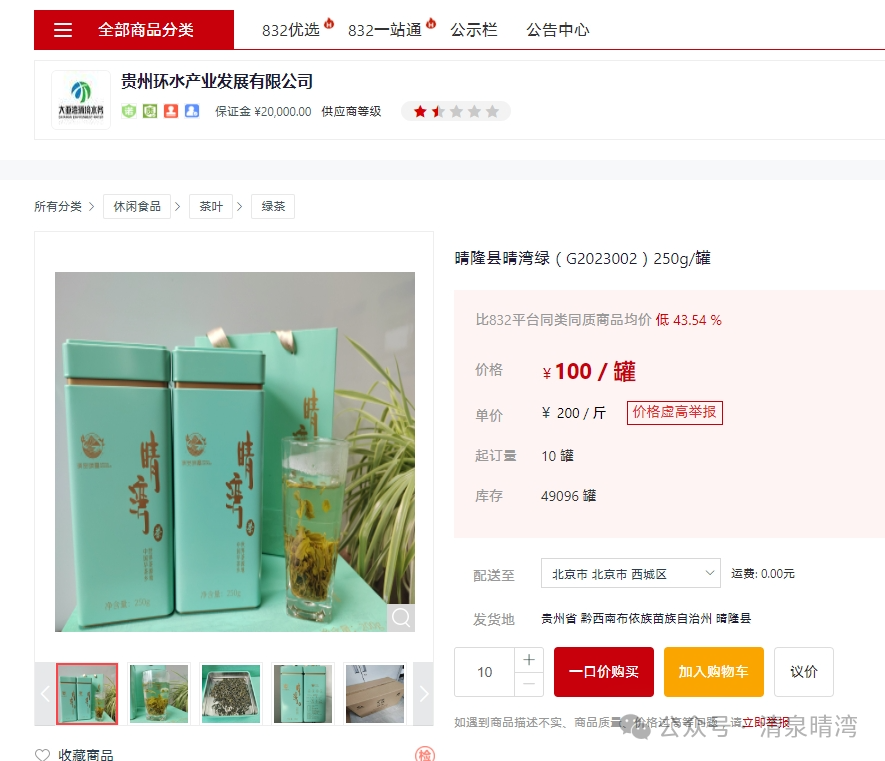Click the heart icon to favorite product
Image resolution: width=885 pixels, height=761 pixels.
(42, 755)
